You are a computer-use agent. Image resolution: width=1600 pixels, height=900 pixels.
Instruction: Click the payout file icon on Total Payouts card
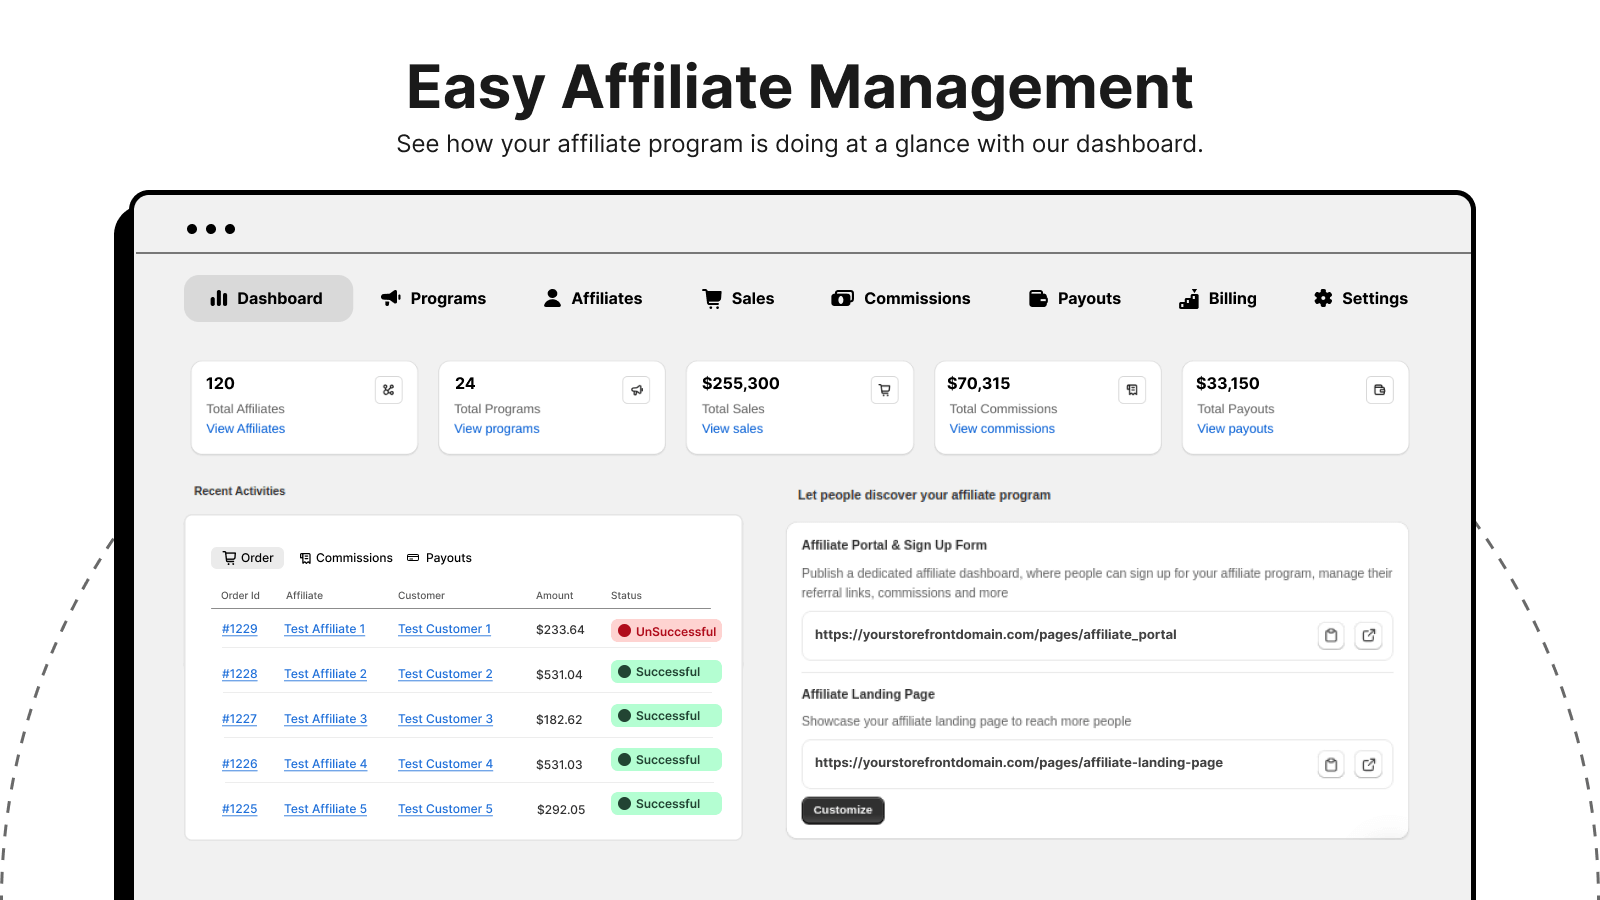[1380, 390]
